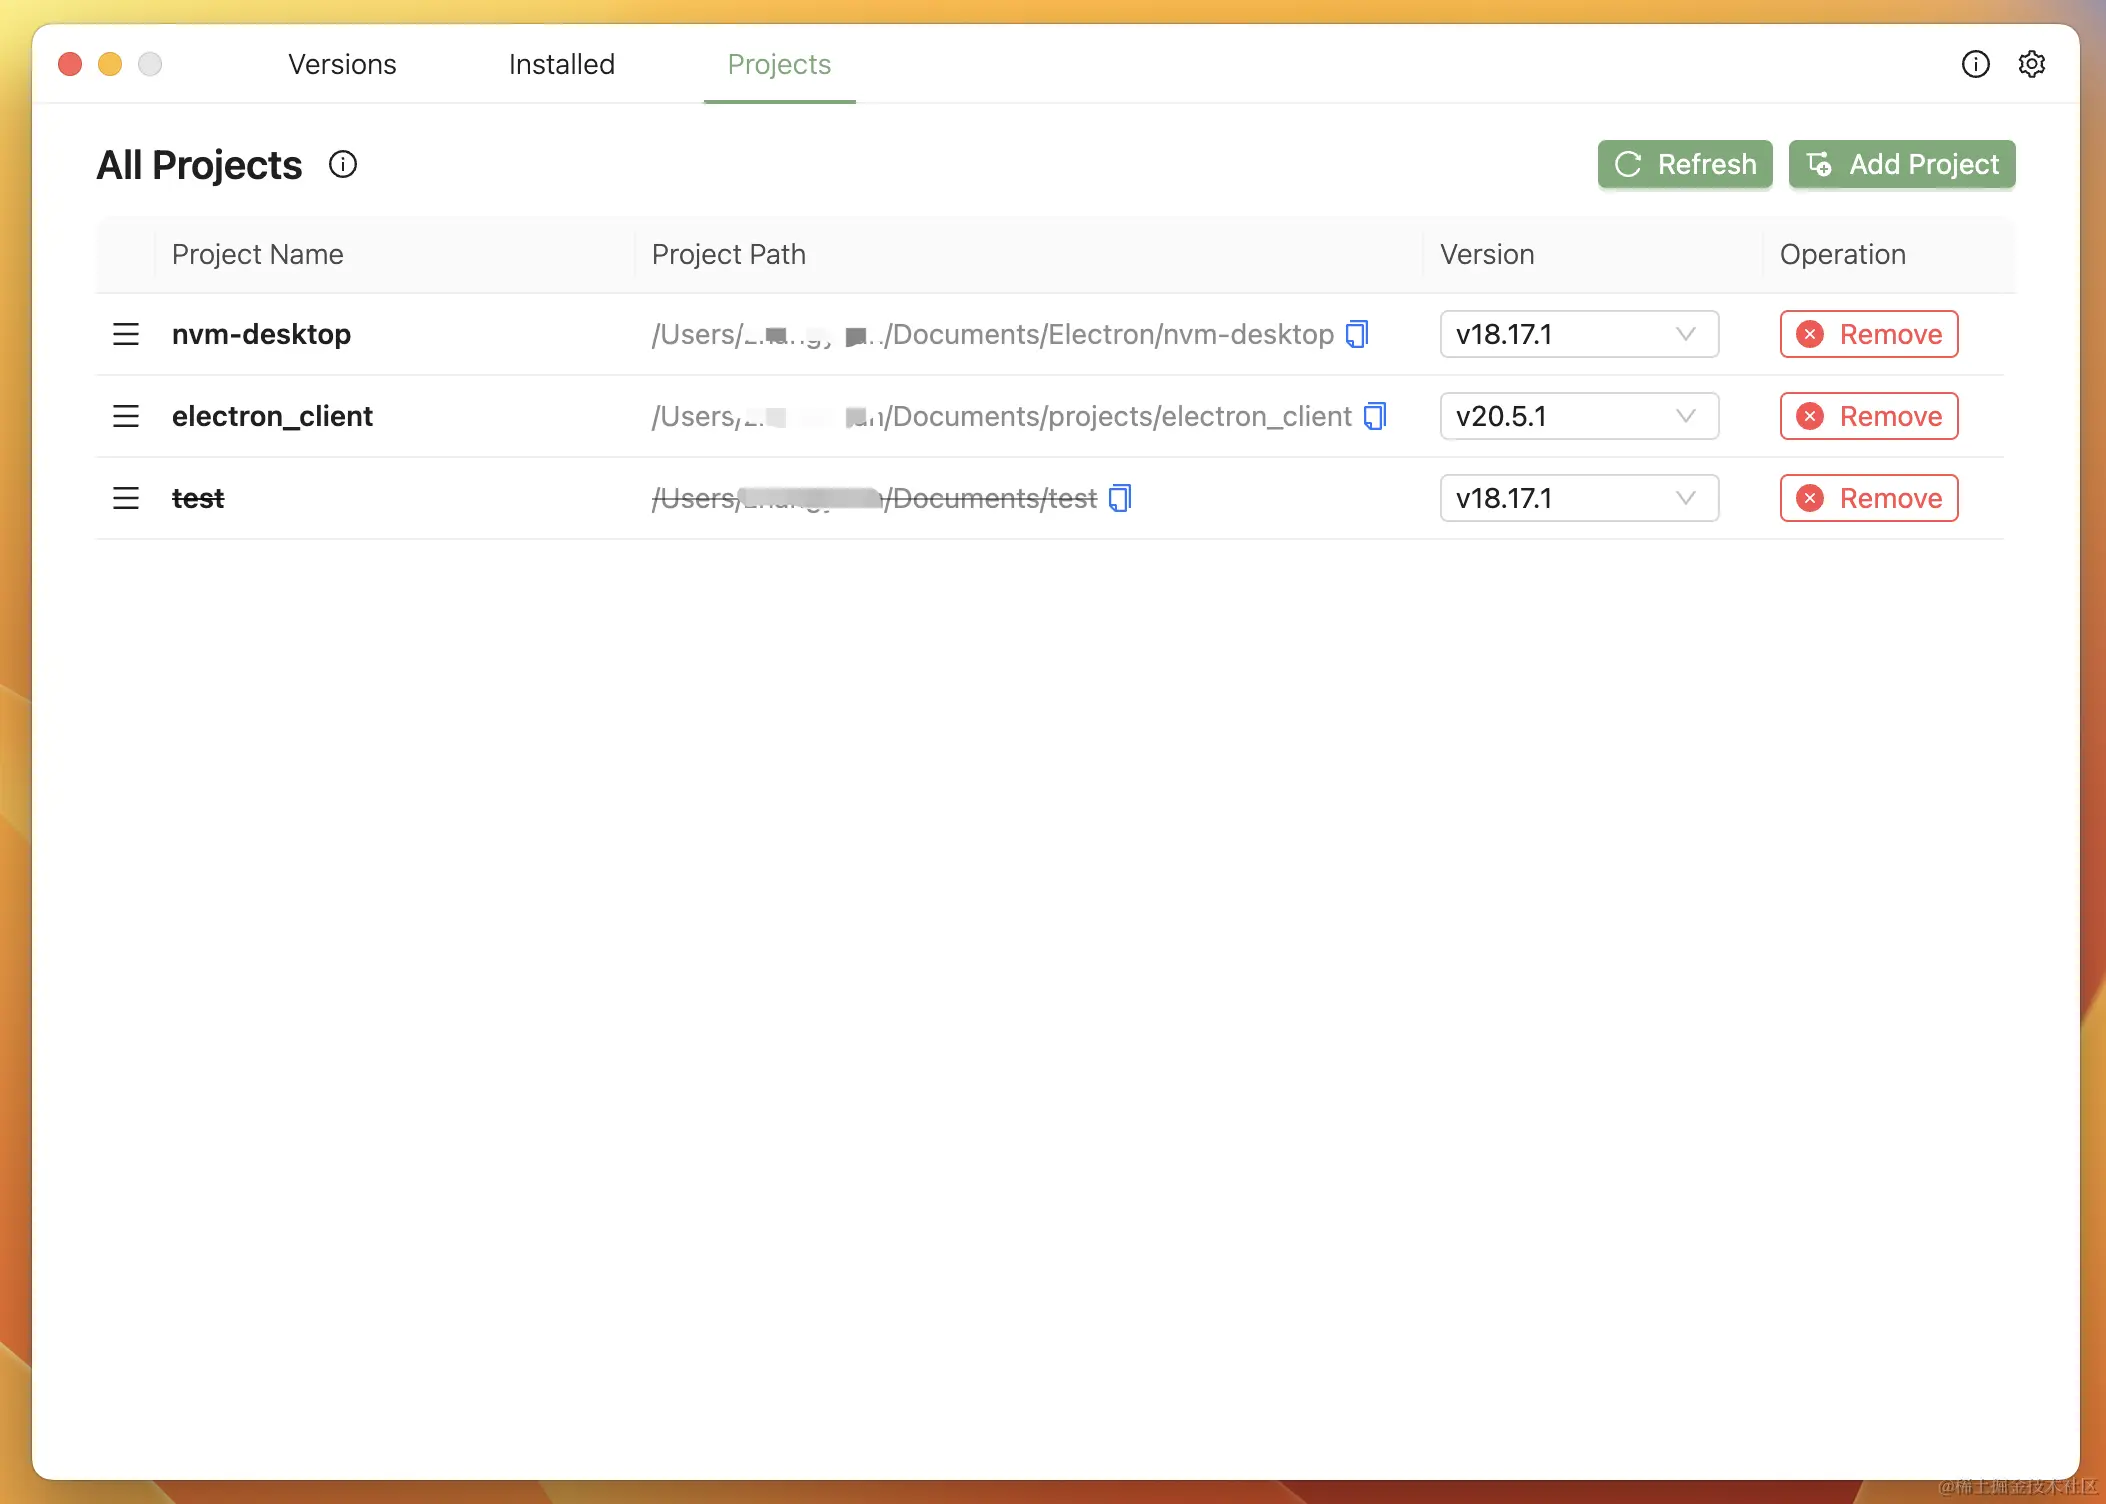Open version dropdown for nvm-desktop
2106x1504 pixels.
[1578, 334]
